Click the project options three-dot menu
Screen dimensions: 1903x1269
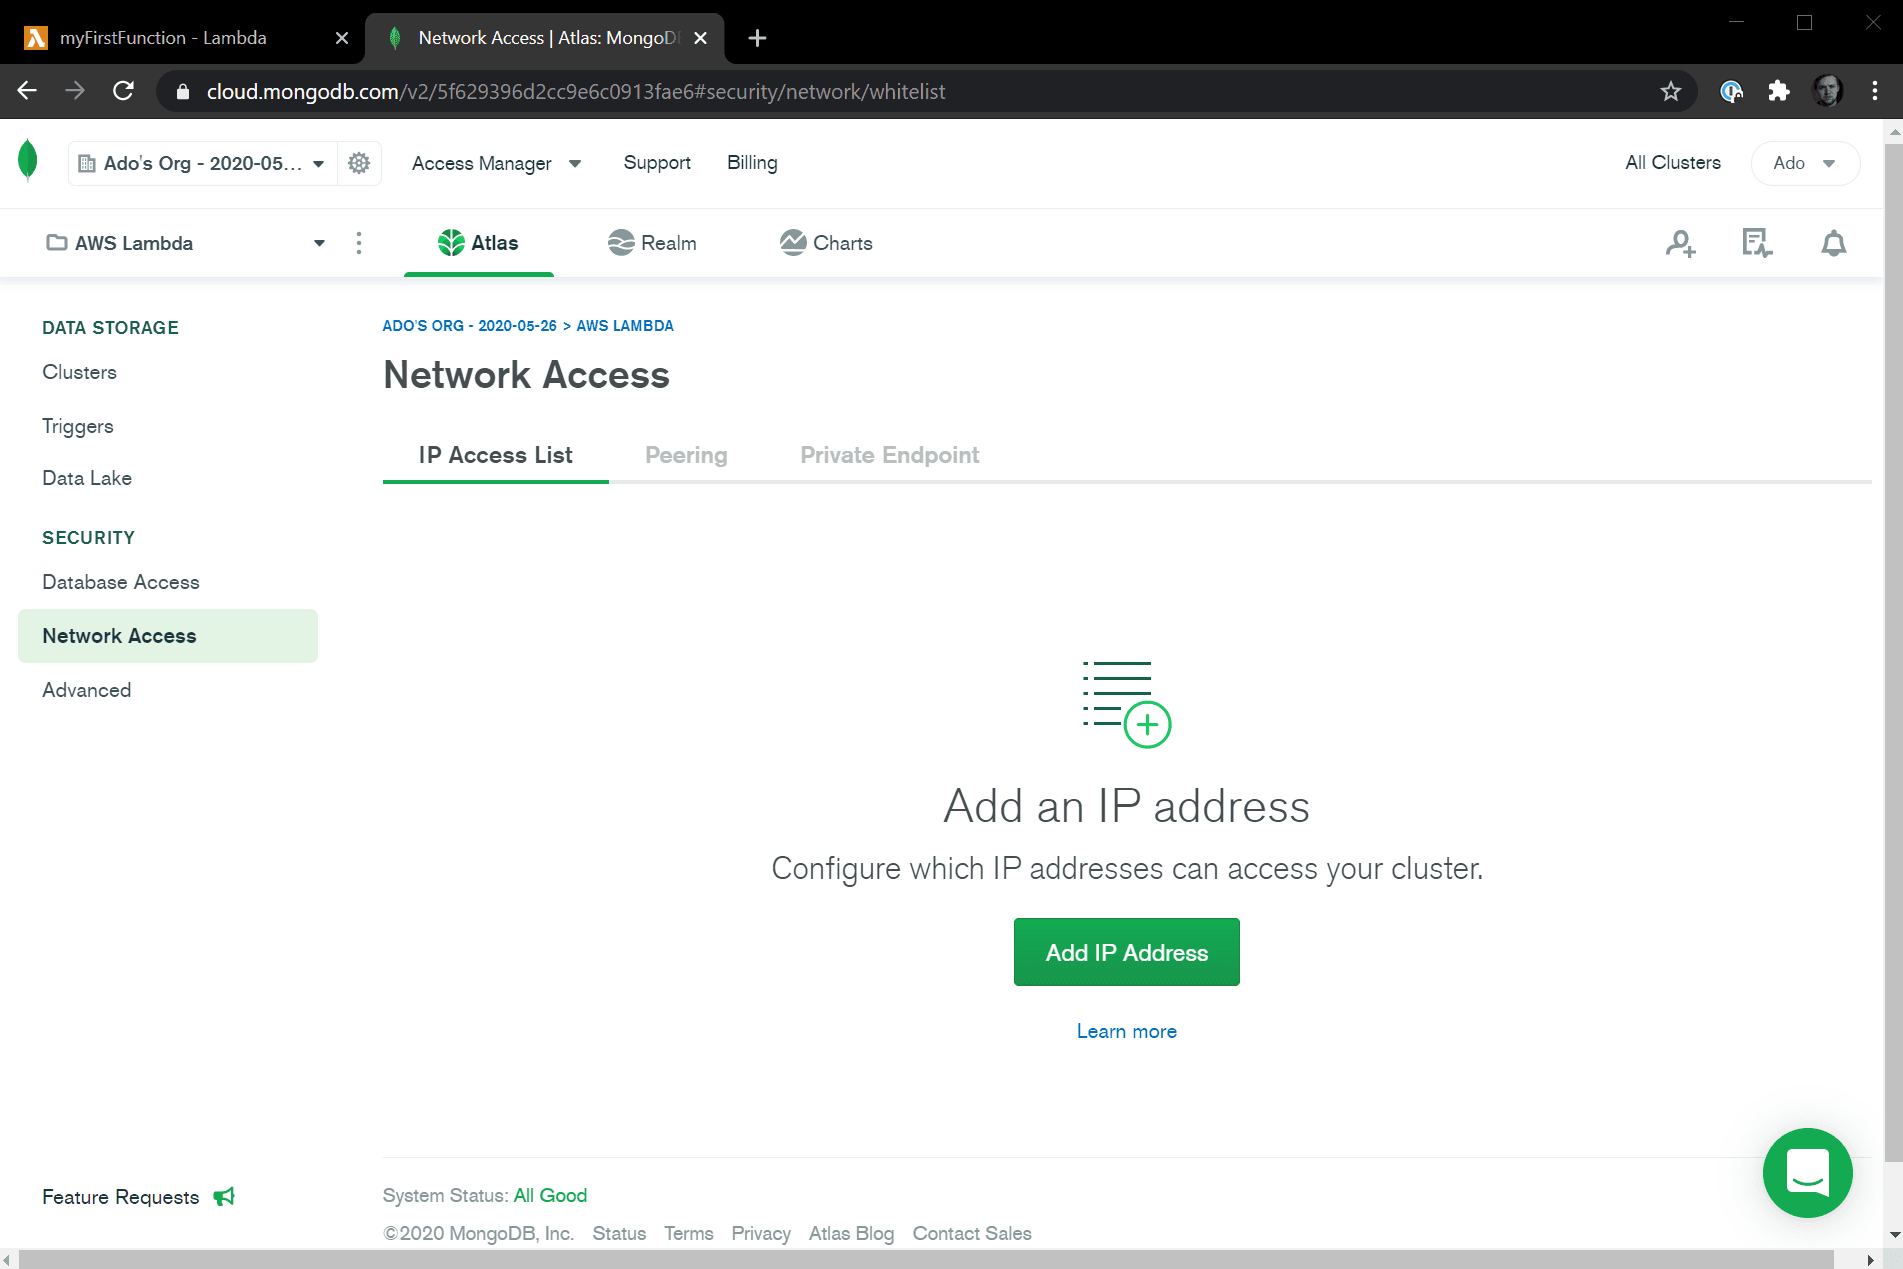(359, 243)
